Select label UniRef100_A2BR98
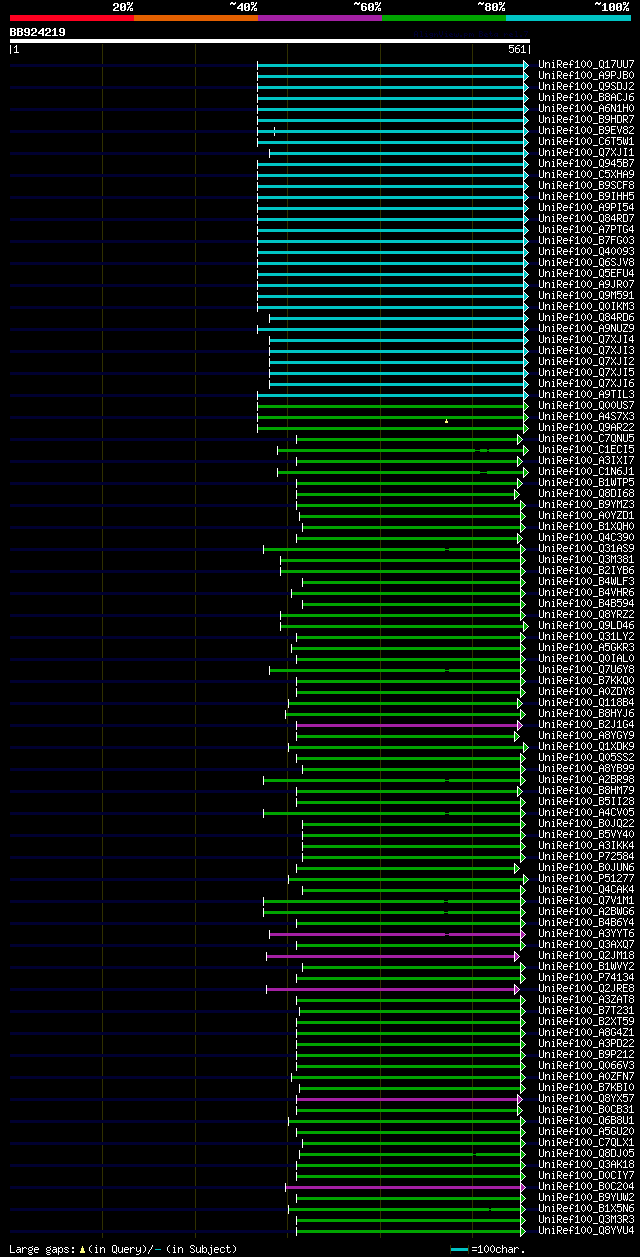The image size is (640, 1257). 586,779
